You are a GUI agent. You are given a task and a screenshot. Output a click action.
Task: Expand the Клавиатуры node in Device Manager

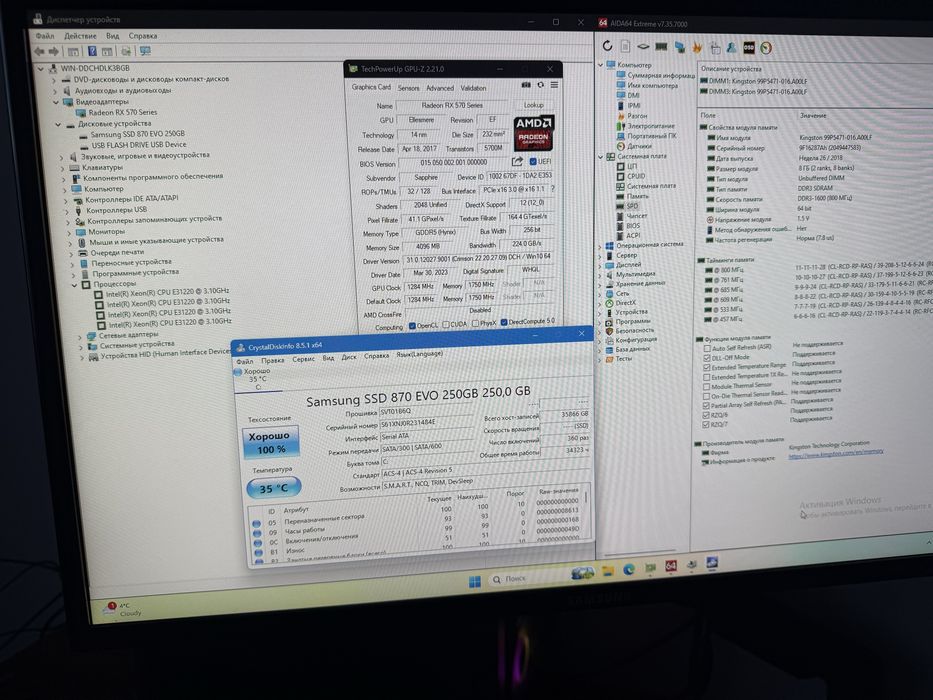62,168
